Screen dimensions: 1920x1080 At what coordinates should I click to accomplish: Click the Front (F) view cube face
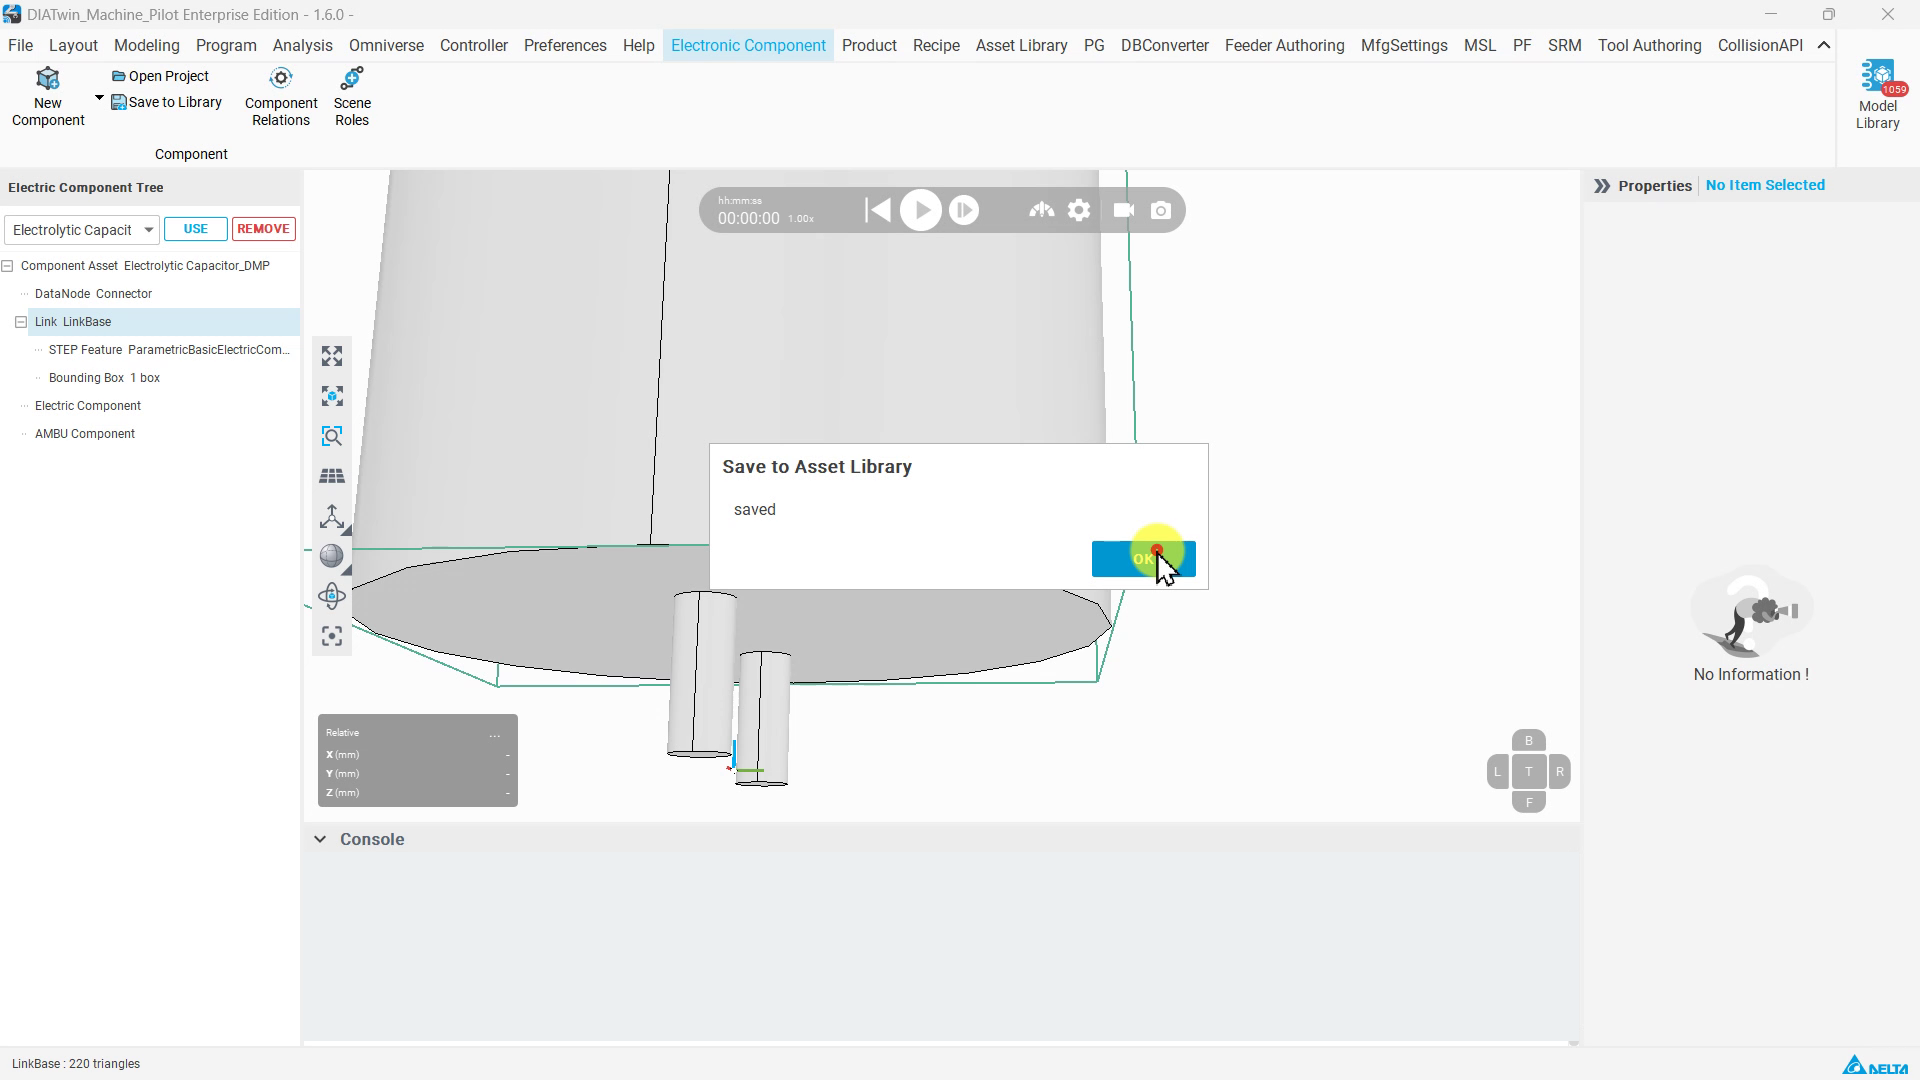tap(1528, 802)
